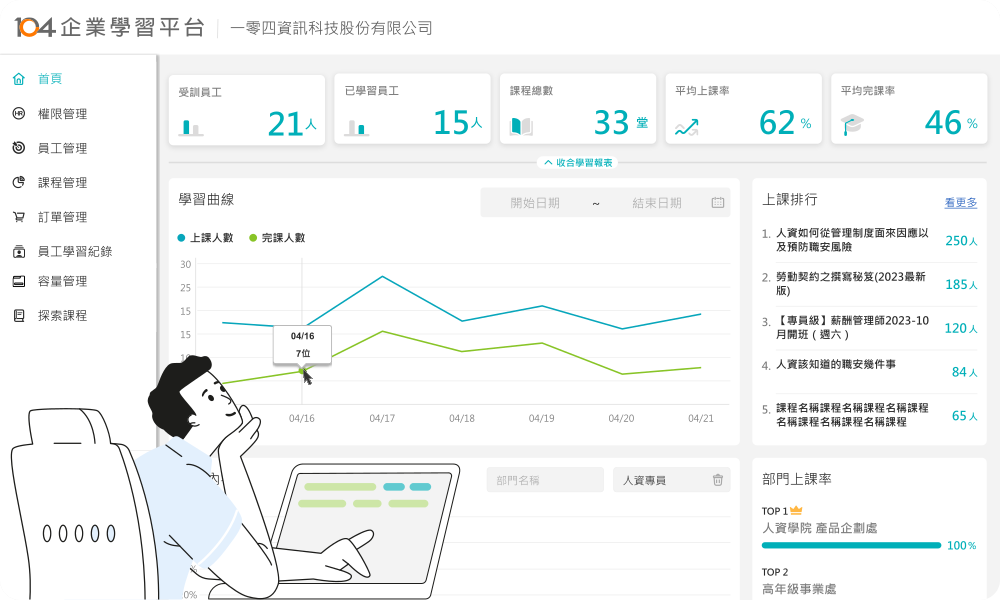Click the 訂單管理 cart icon

click(18, 217)
